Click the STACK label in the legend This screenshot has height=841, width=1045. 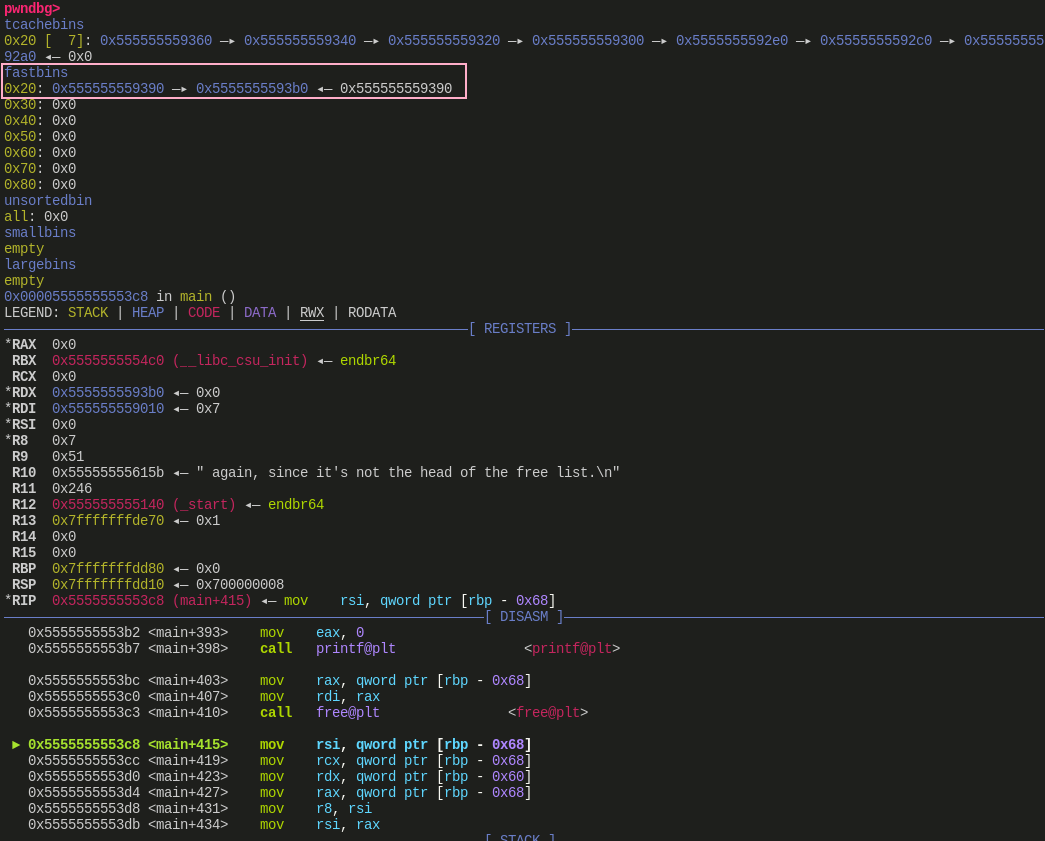[88, 313]
